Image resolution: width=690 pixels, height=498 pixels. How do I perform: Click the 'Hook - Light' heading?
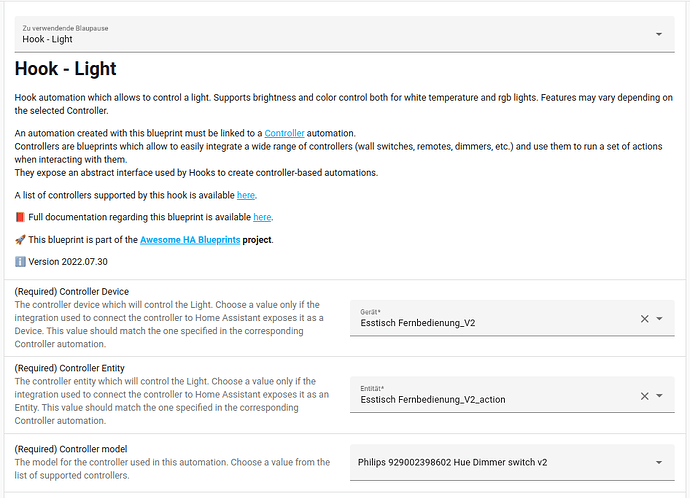66,69
